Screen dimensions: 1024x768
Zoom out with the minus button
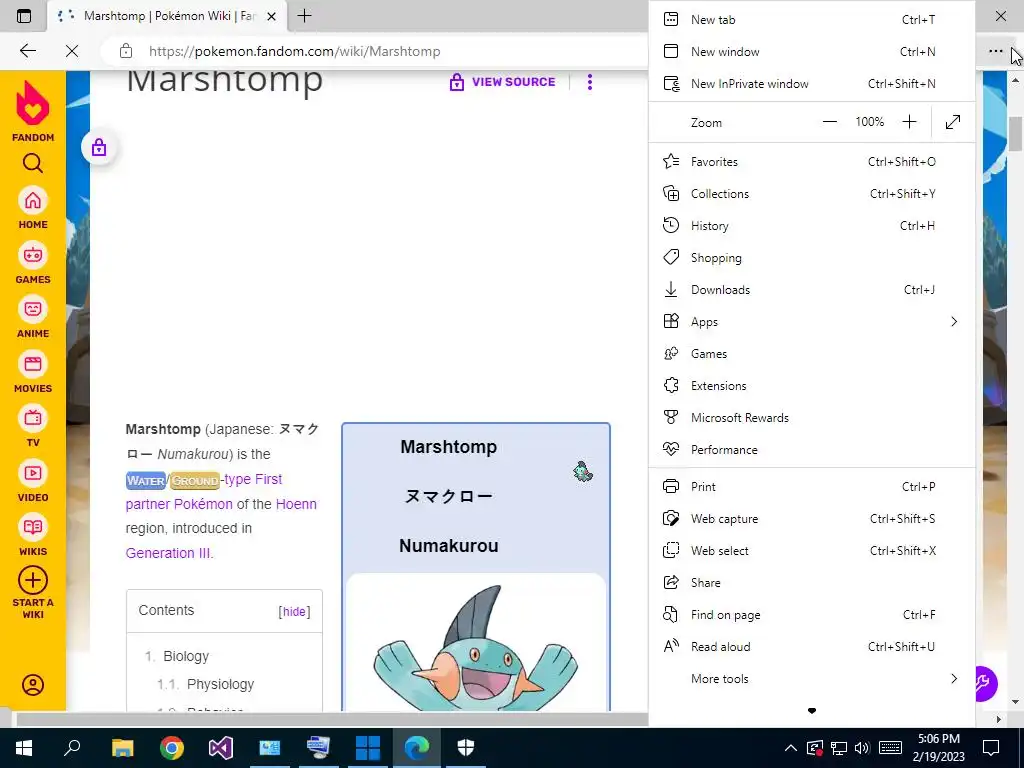click(x=829, y=122)
